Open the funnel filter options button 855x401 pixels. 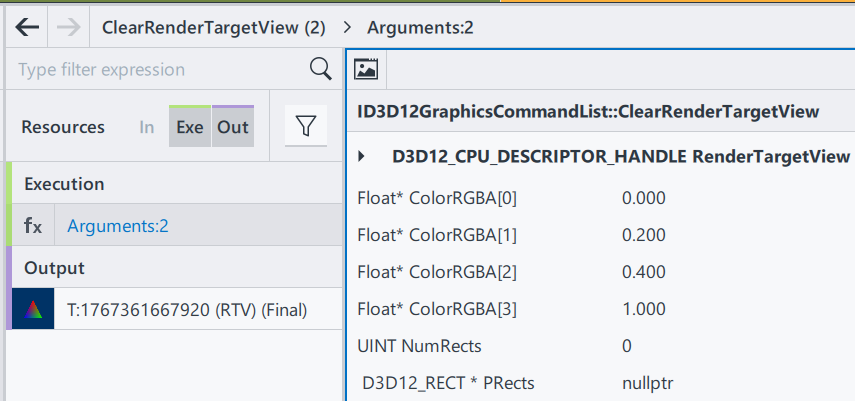pyautogui.click(x=306, y=127)
